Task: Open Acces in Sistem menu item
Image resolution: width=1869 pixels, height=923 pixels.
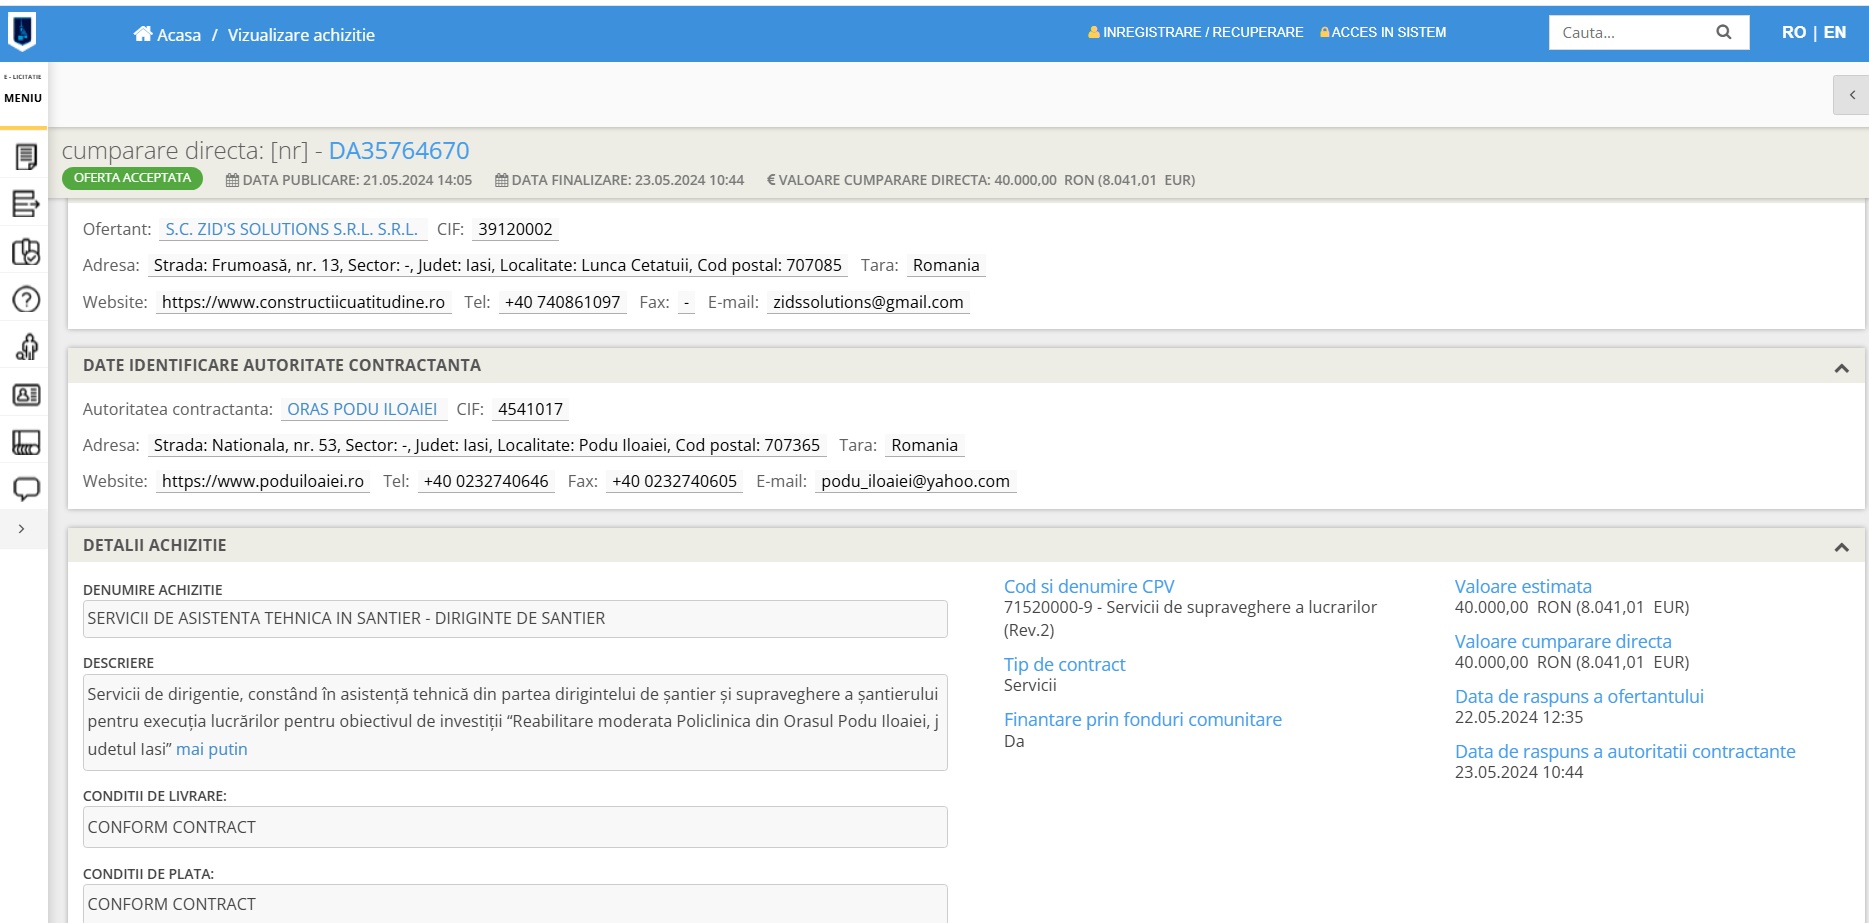Action: 1383,32
